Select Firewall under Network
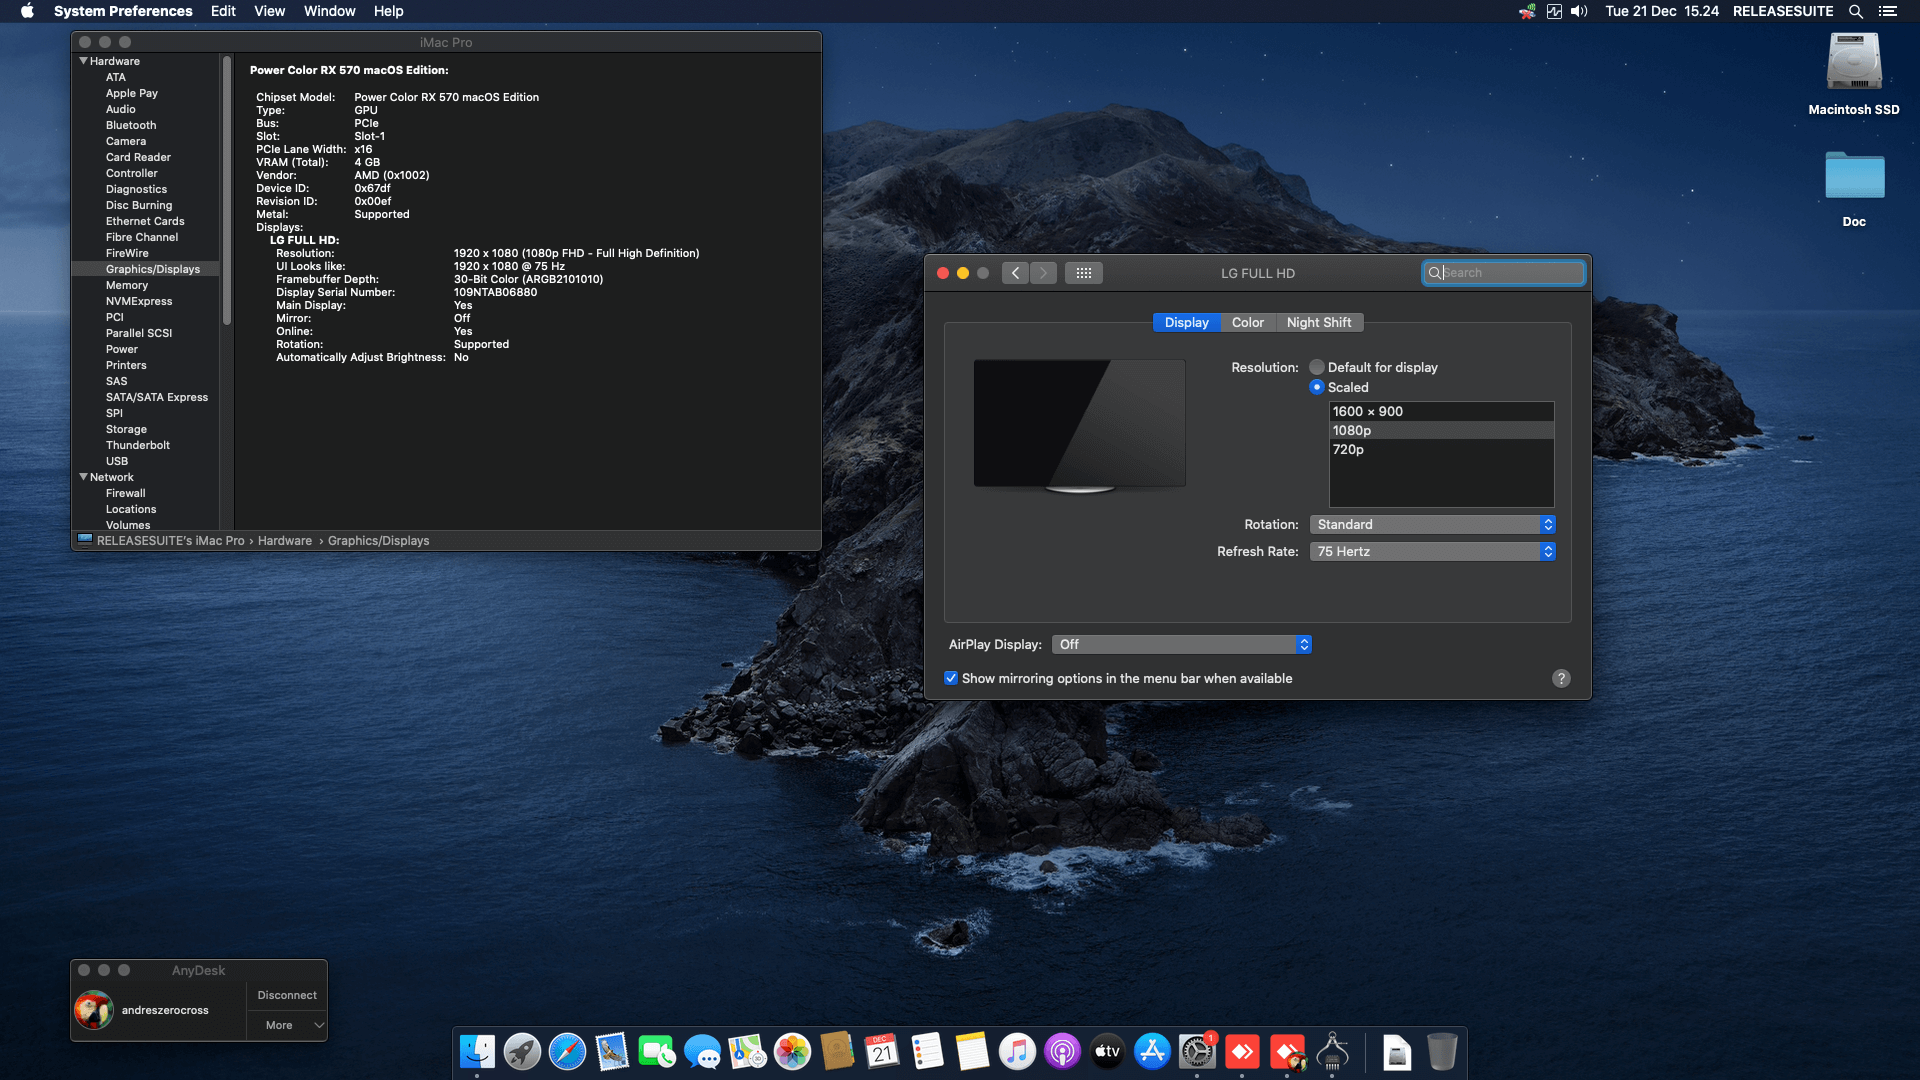The image size is (1920, 1080). (x=126, y=493)
